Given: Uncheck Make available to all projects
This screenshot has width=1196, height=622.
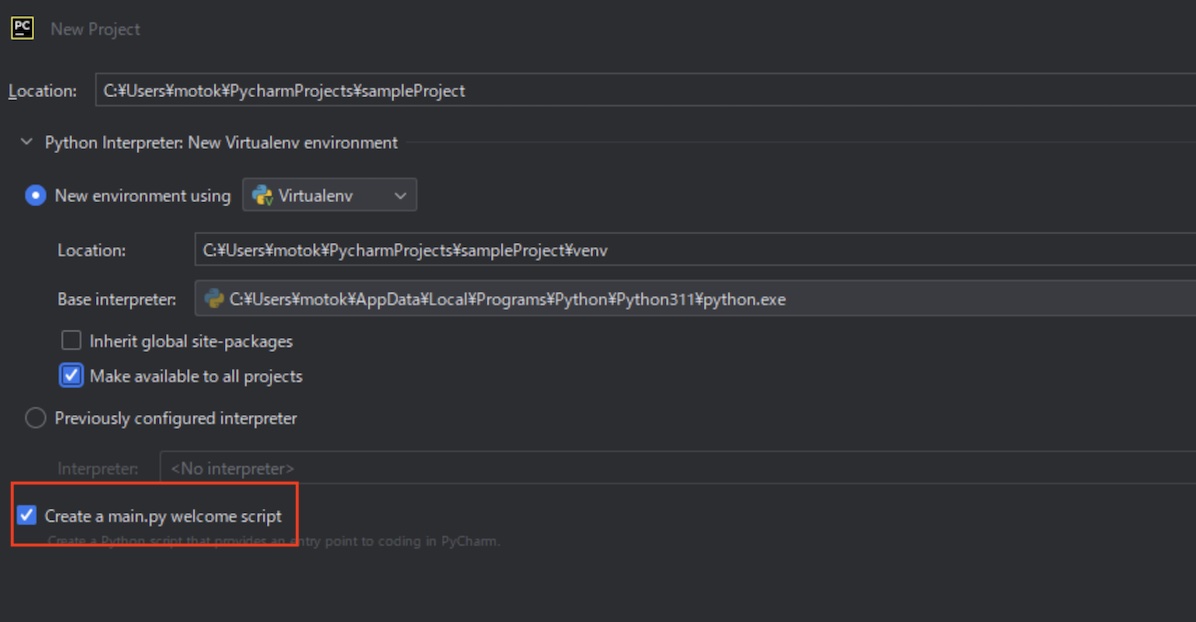Looking at the screenshot, I should 71,375.
